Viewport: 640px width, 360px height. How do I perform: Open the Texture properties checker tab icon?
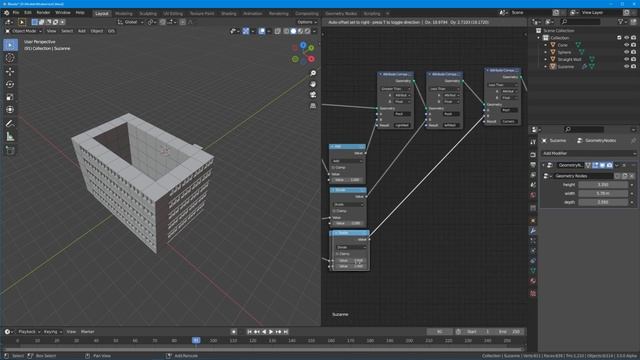point(533,293)
